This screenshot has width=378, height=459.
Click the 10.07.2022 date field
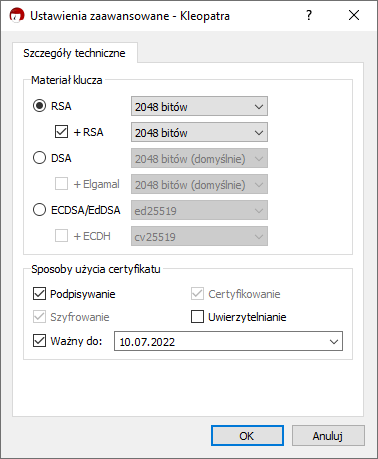[228, 341]
